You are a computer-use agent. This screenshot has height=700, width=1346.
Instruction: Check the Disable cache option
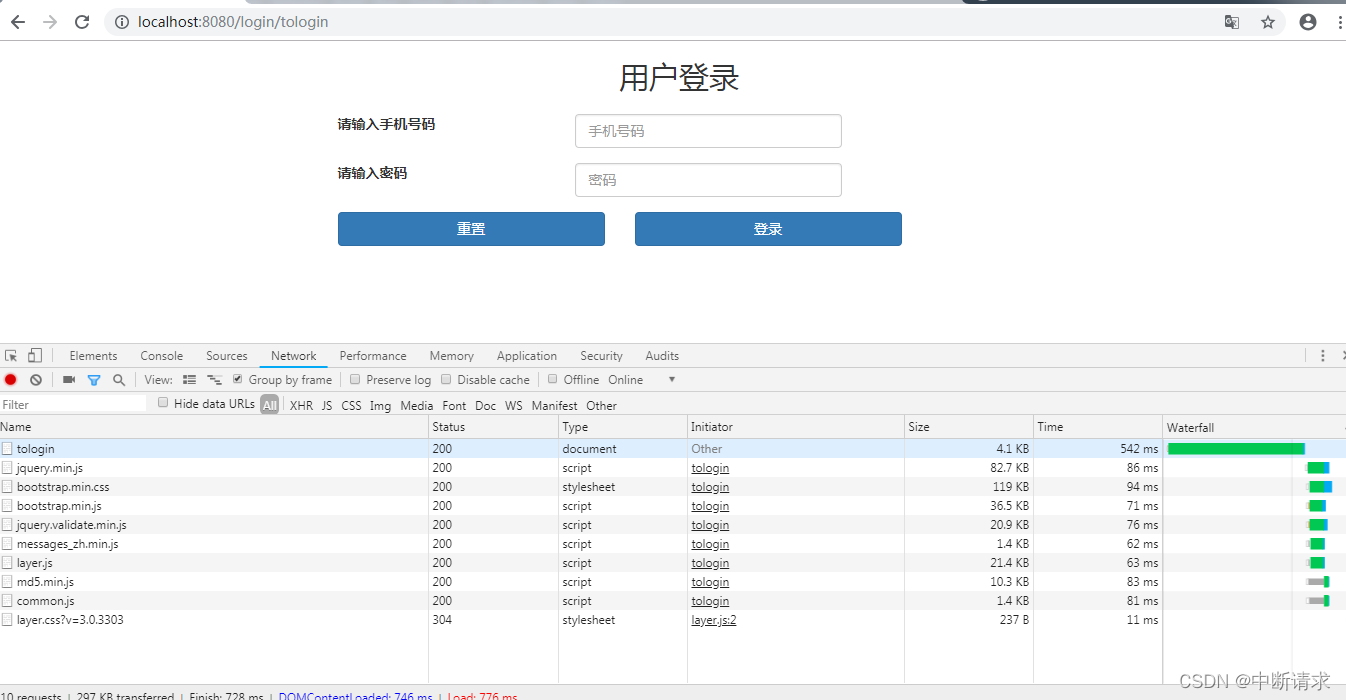click(x=445, y=379)
